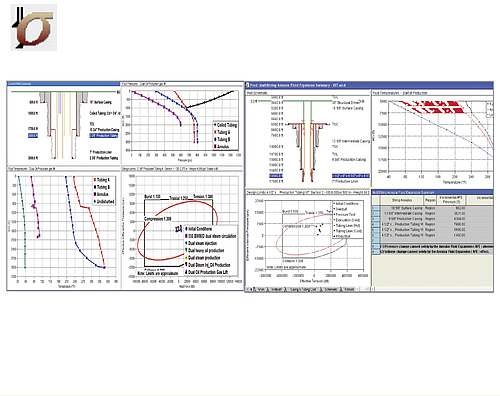Viewport: 500px width, 396px height.
Task: Switch to the Schematic tab at bottom
Action: (x=330, y=289)
